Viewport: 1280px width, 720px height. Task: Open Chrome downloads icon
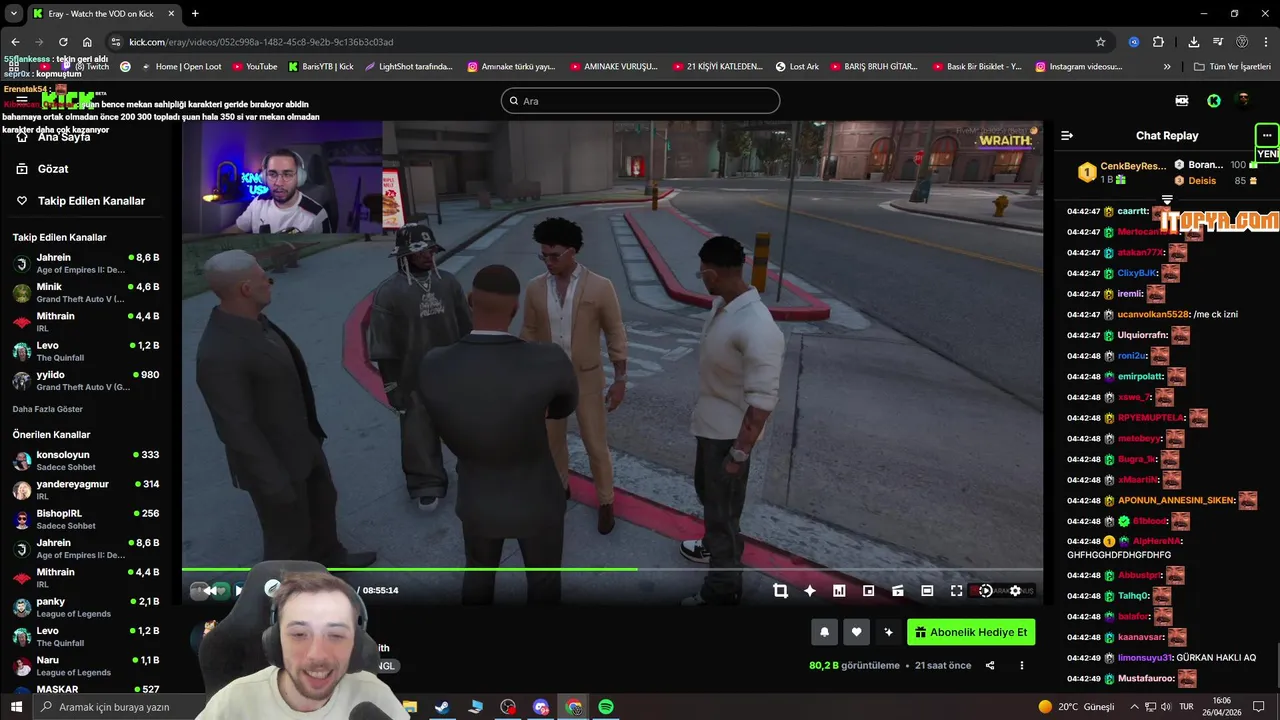click(x=1193, y=42)
